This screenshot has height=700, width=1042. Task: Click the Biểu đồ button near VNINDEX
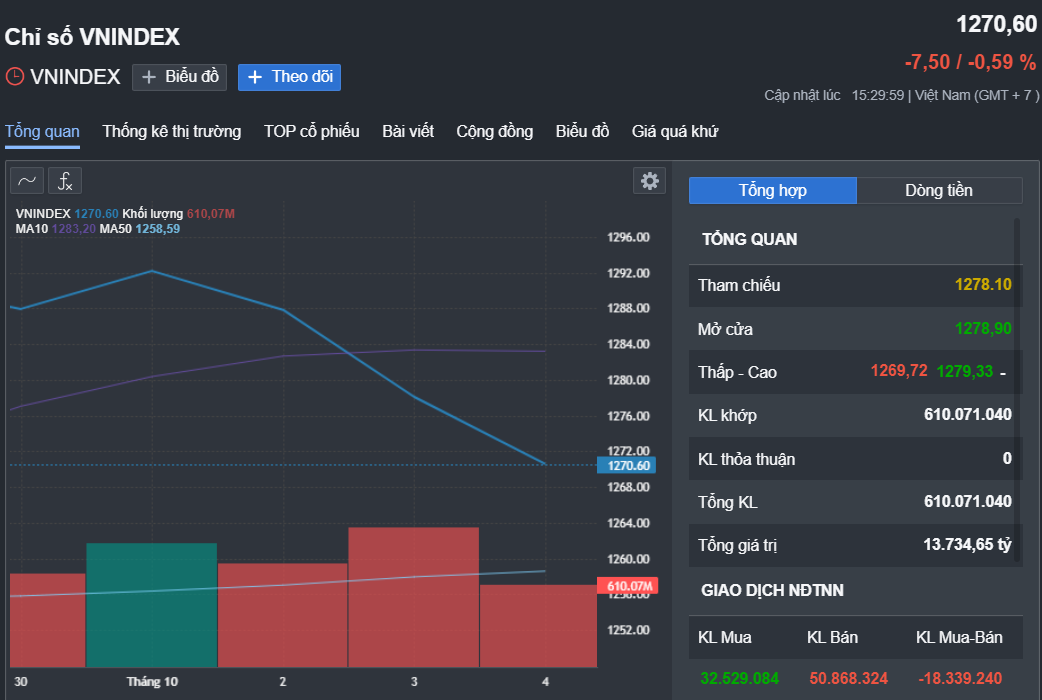click(179, 77)
